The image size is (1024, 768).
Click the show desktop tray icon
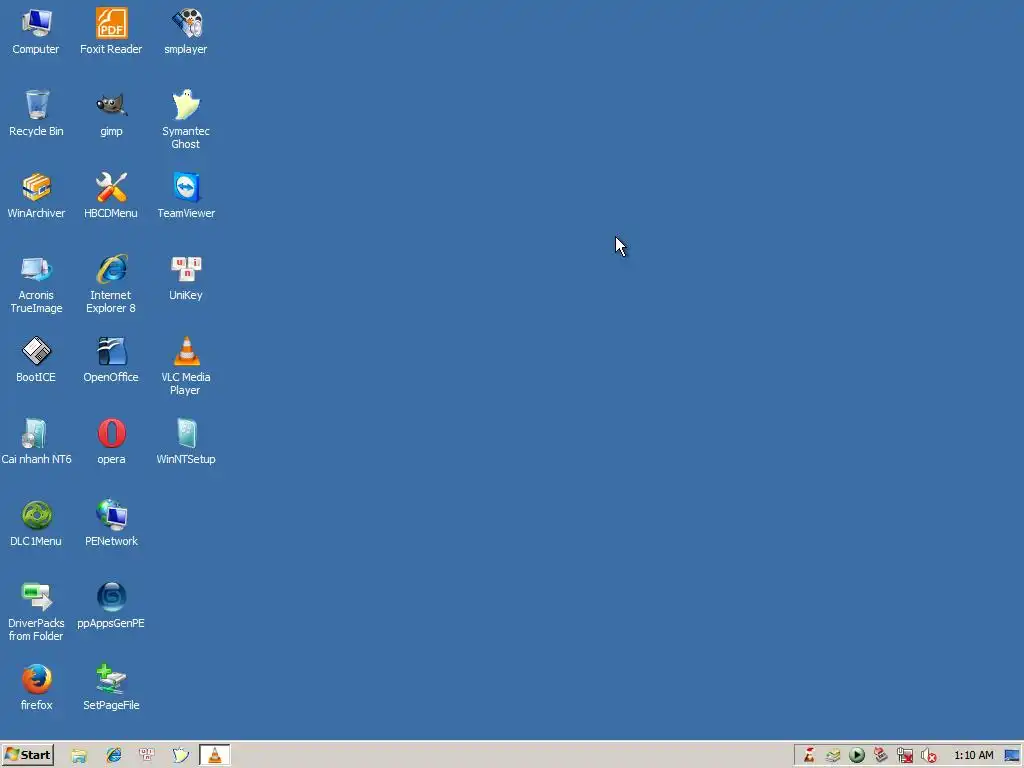(x=1012, y=756)
